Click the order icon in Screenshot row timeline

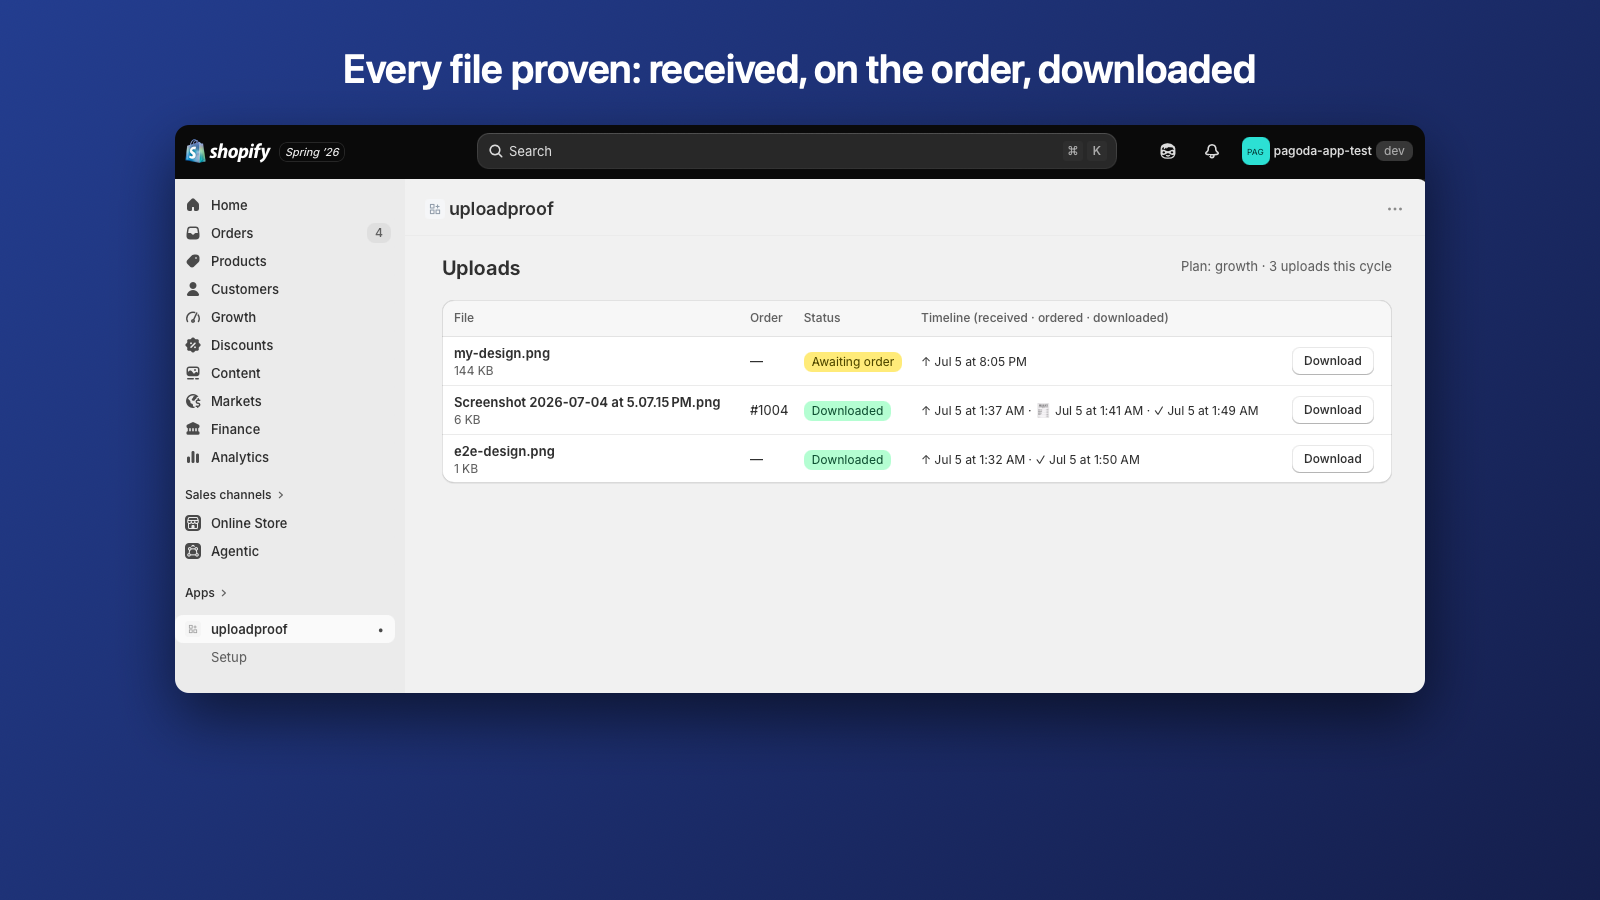coord(1043,410)
